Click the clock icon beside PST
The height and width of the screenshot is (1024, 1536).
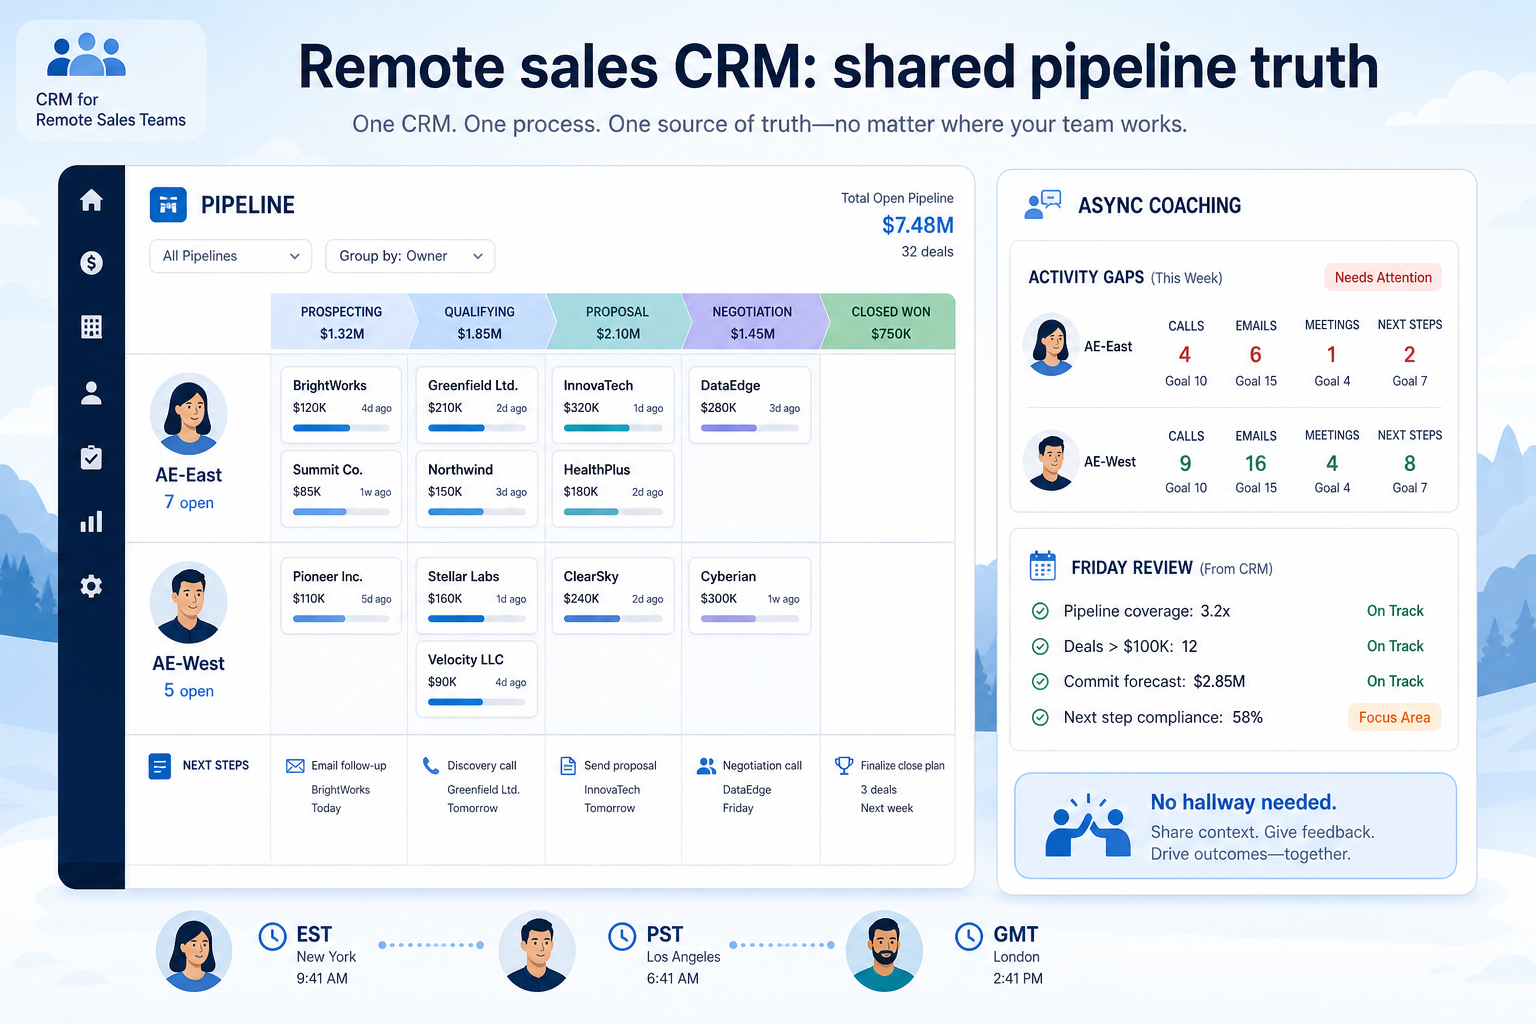point(622,936)
